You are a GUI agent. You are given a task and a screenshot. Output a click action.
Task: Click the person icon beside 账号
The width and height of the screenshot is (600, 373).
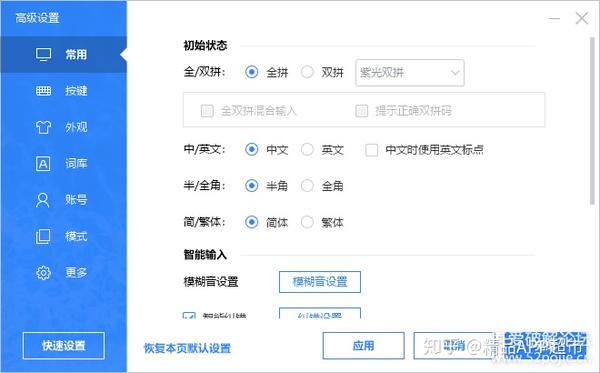(42, 200)
